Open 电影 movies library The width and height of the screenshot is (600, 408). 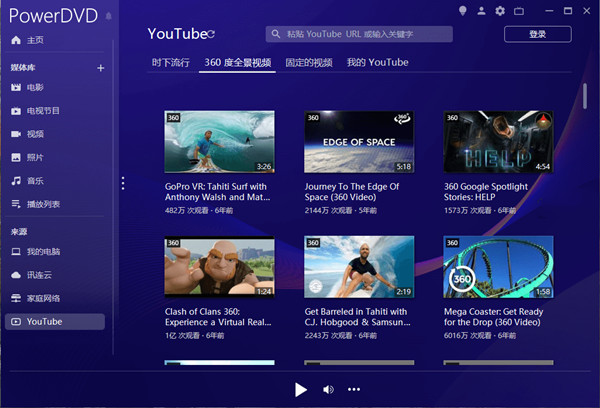pos(35,87)
